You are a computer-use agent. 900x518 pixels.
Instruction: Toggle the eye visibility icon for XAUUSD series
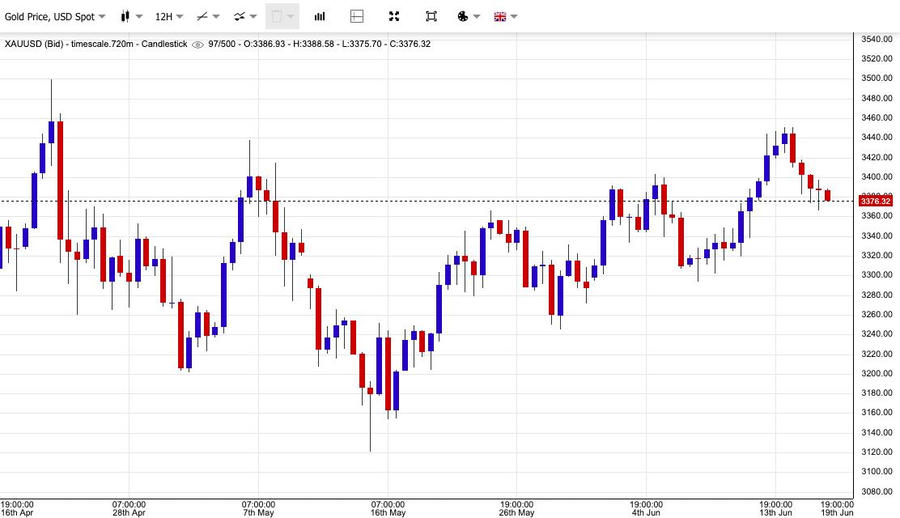(x=198, y=44)
